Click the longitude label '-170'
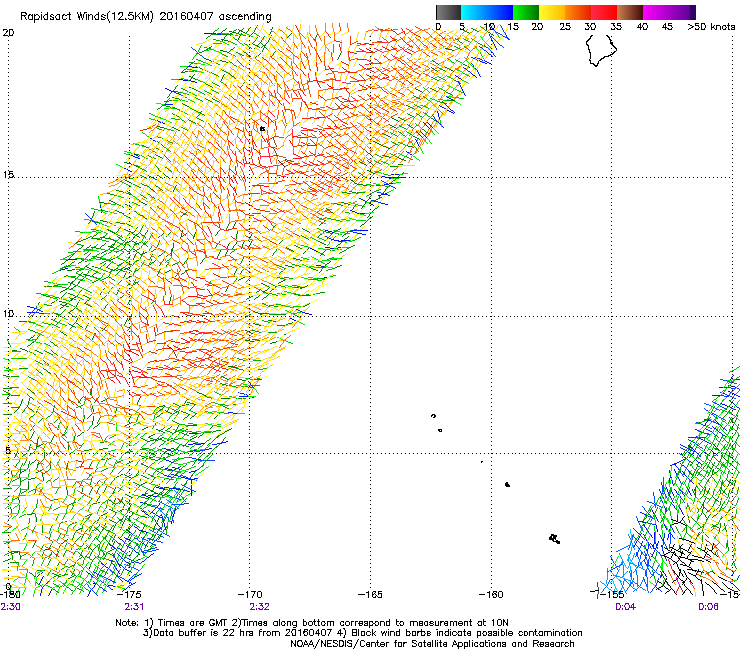The image size is (740, 650). point(250,594)
